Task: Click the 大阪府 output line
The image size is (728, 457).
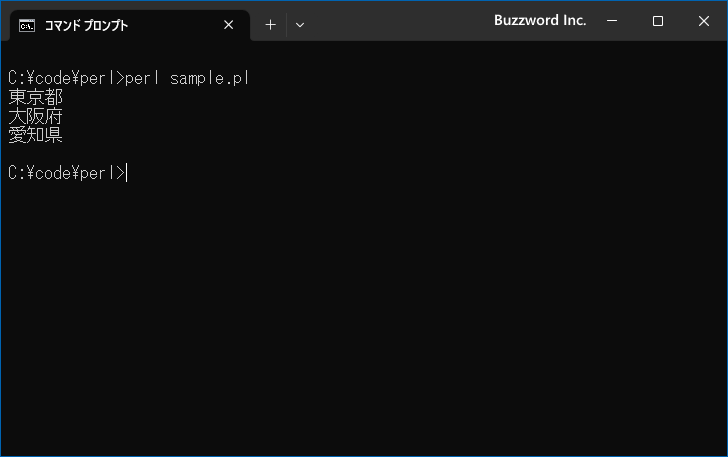Action: click(x=35, y=116)
